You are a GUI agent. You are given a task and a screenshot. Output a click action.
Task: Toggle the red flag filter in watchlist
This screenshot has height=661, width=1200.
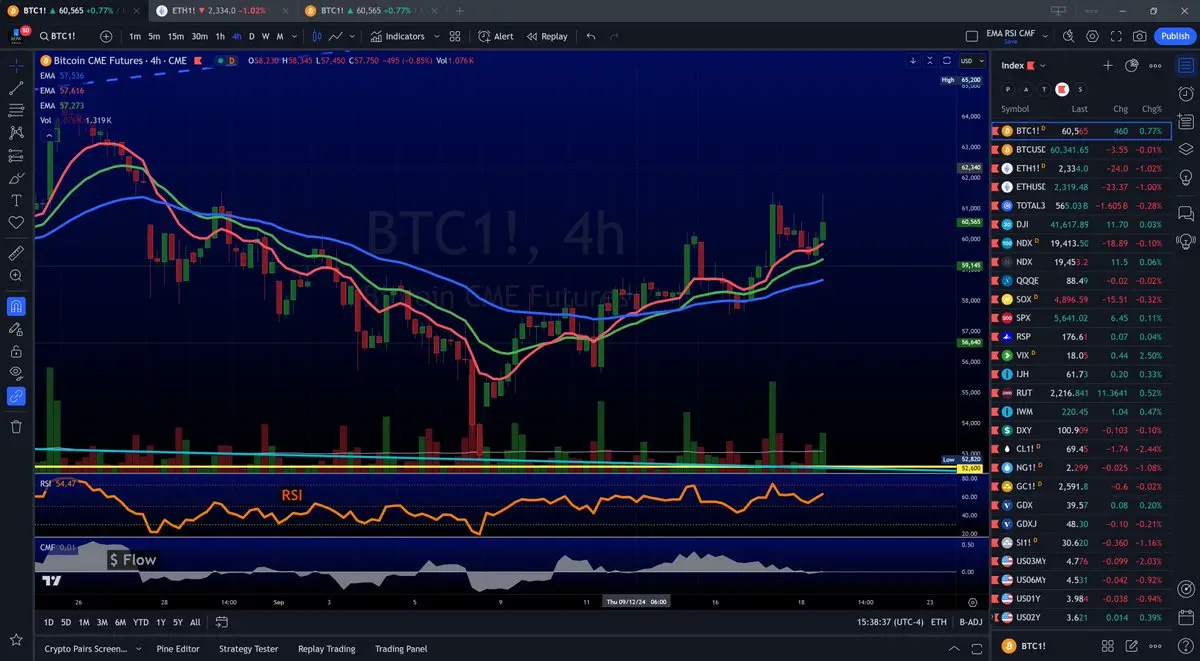[x=1062, y=89]
